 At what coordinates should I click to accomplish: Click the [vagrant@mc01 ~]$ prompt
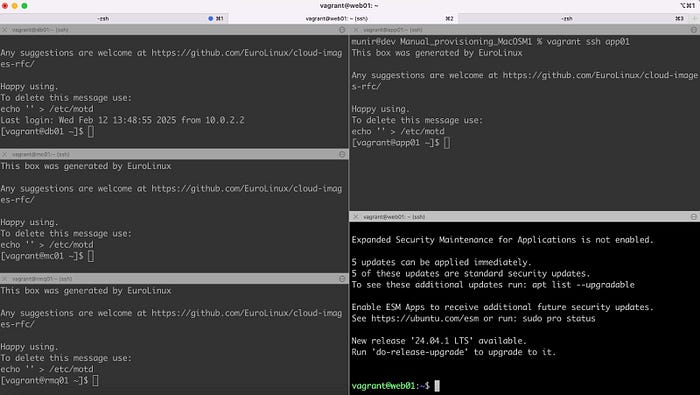click(42, 256)
